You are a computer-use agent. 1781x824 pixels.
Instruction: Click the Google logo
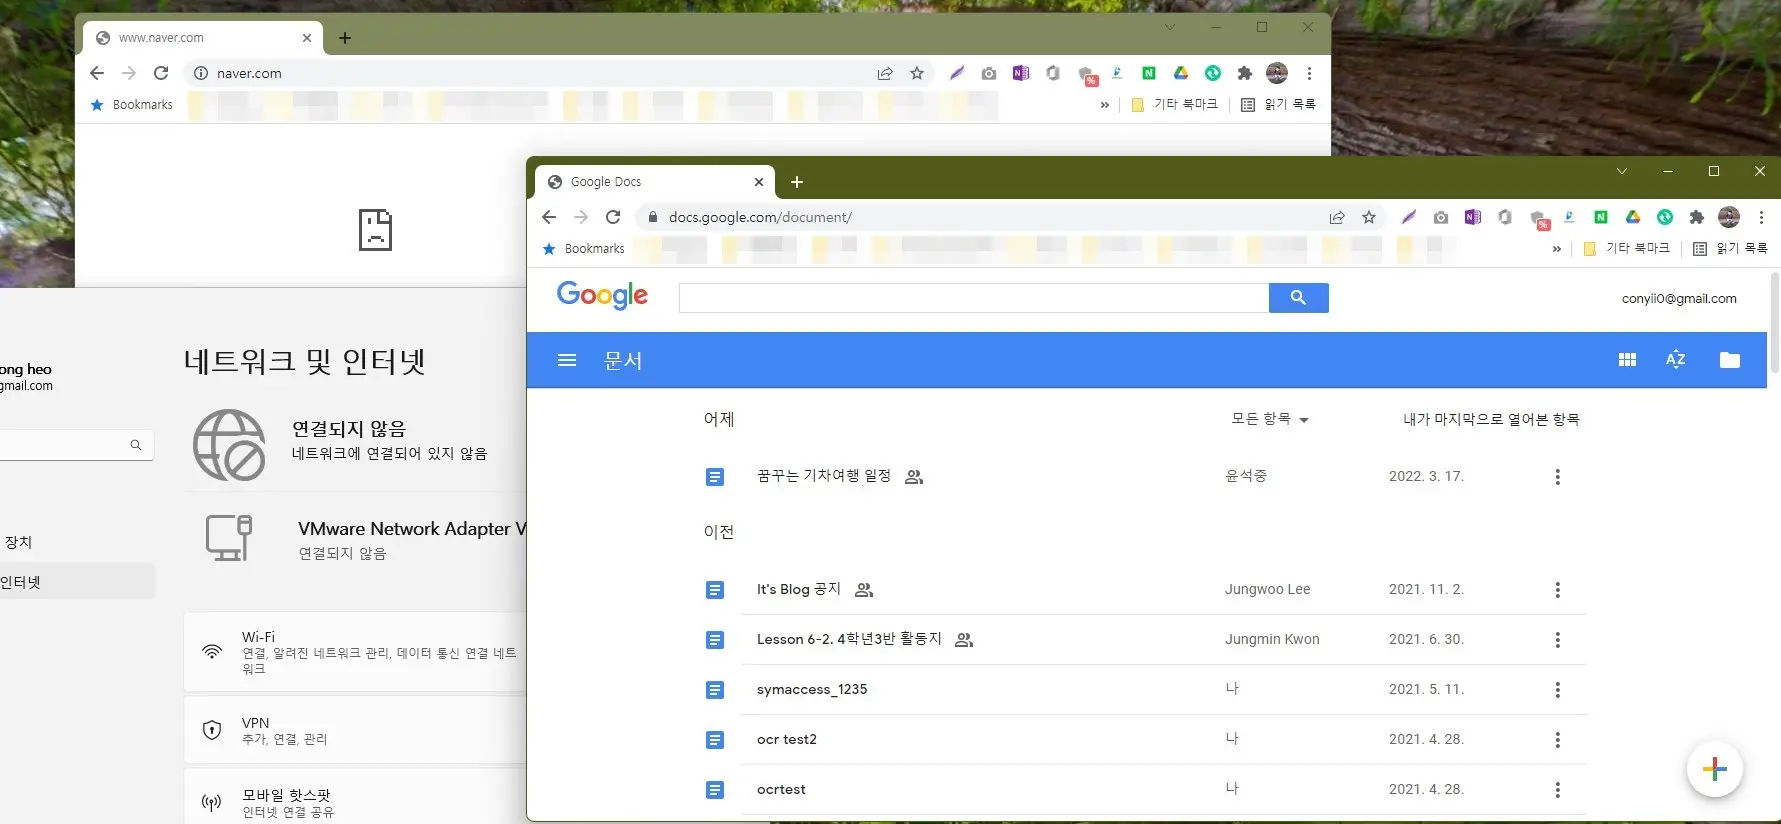602,295
